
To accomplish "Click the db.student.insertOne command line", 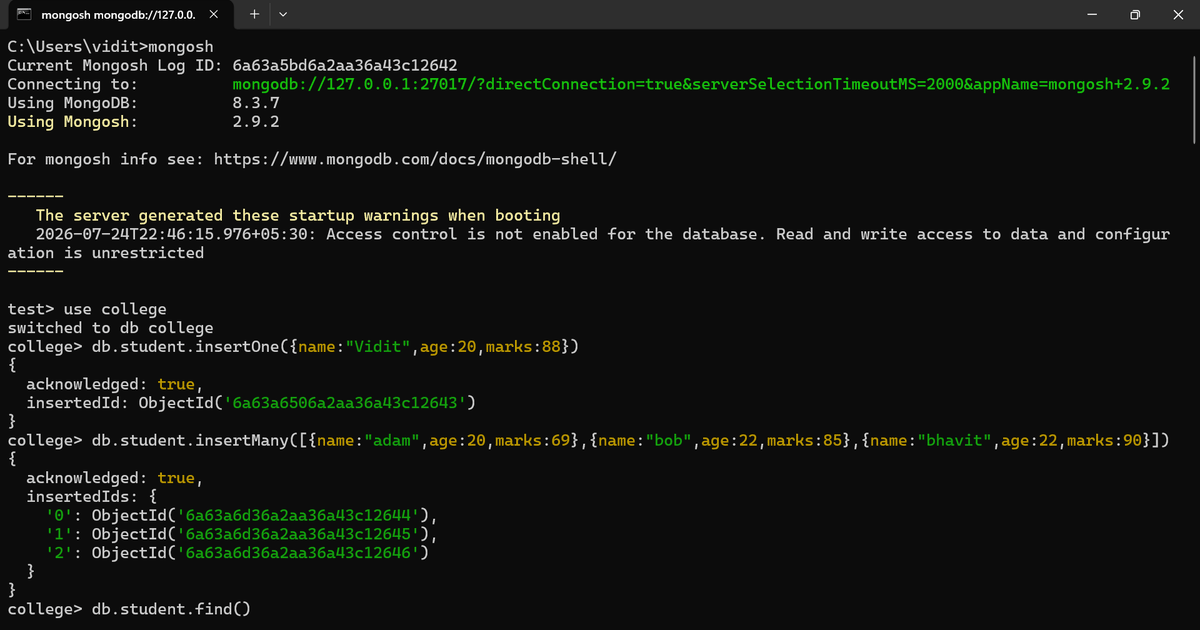I will pyautogui.click(x=294, y=347).
